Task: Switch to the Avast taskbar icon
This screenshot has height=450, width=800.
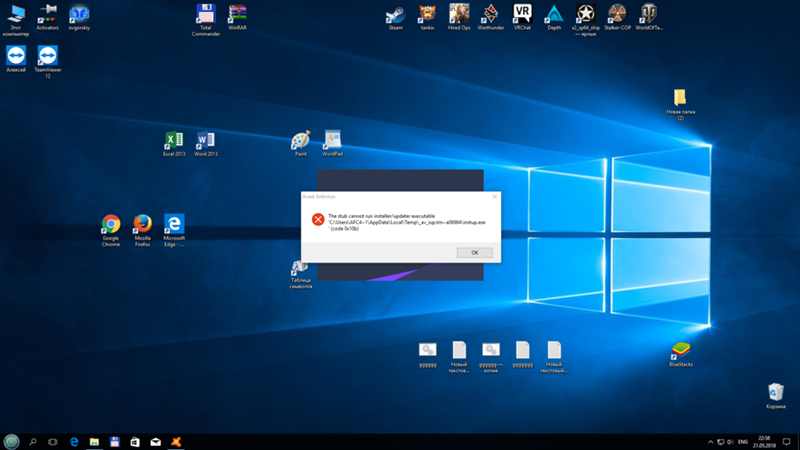Action: click(x=176, y=442)
